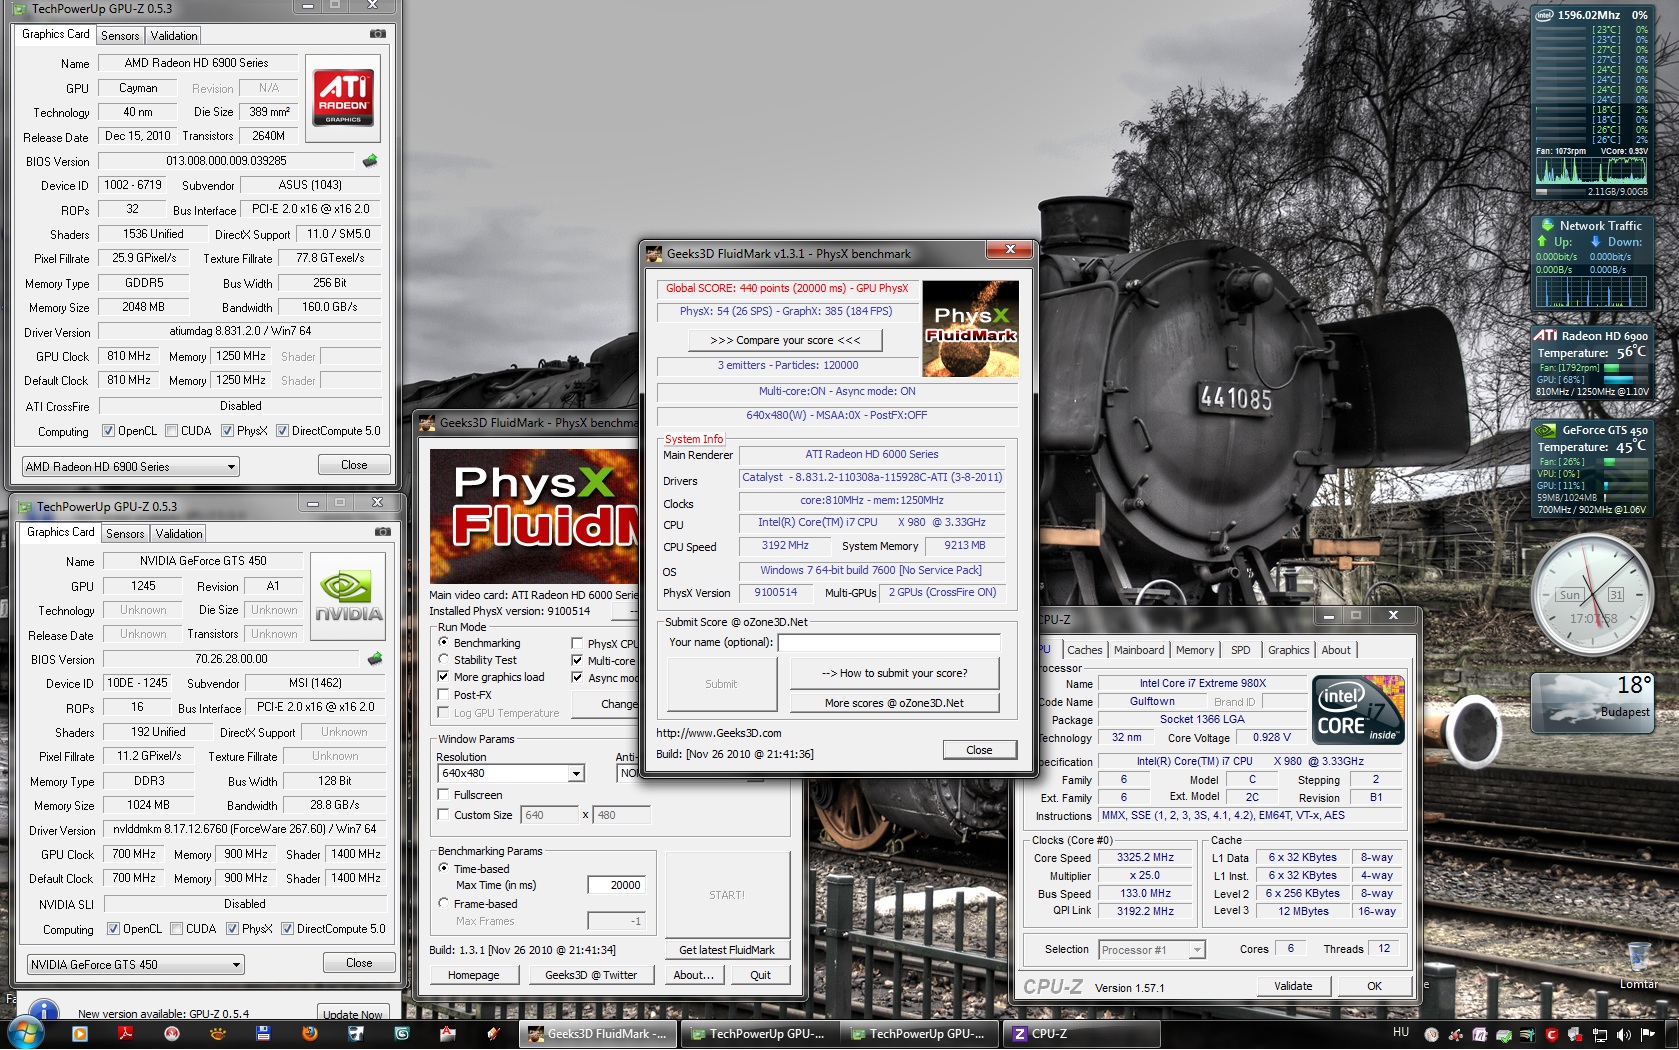The image size is (1679, 1050).
Task: Toggle PhysX checkbox in NVIDIA GTS 450 GPU-Z
Action: pos(232,929)
